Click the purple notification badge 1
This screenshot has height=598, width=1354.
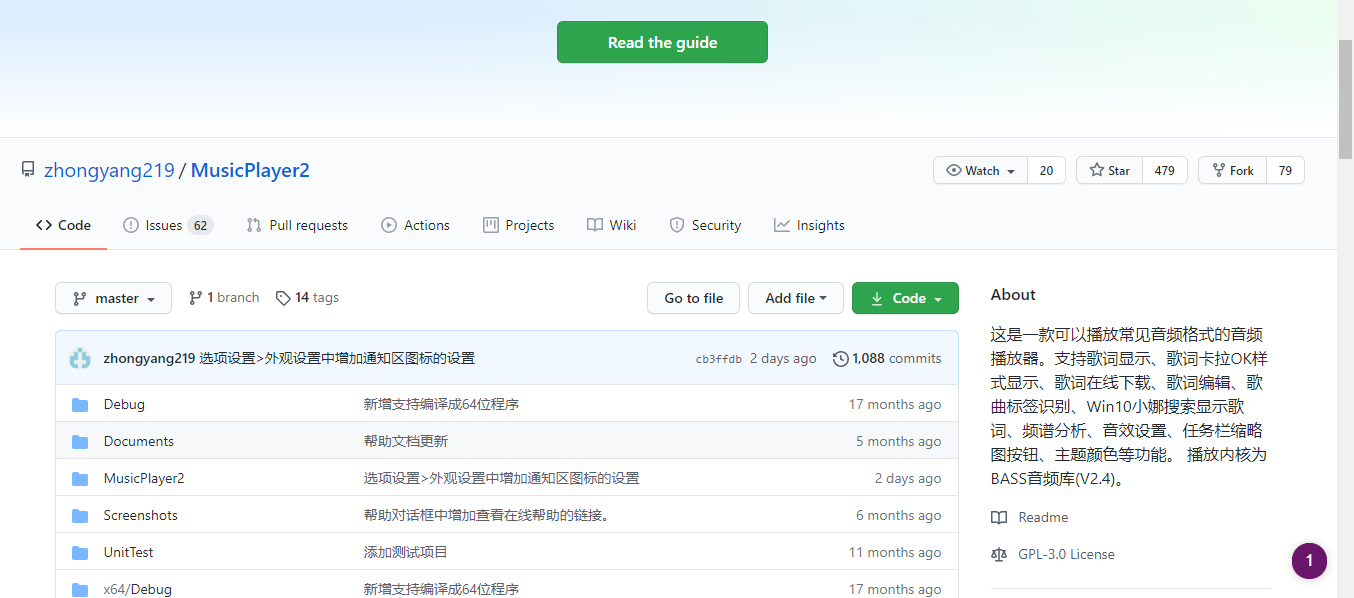point(1309,560)
